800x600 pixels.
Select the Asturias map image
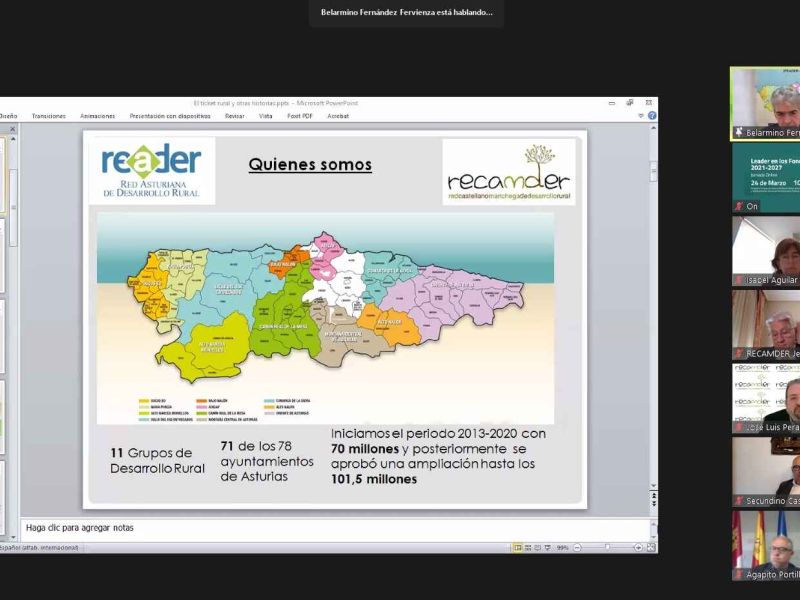click(x=326, y=318)
